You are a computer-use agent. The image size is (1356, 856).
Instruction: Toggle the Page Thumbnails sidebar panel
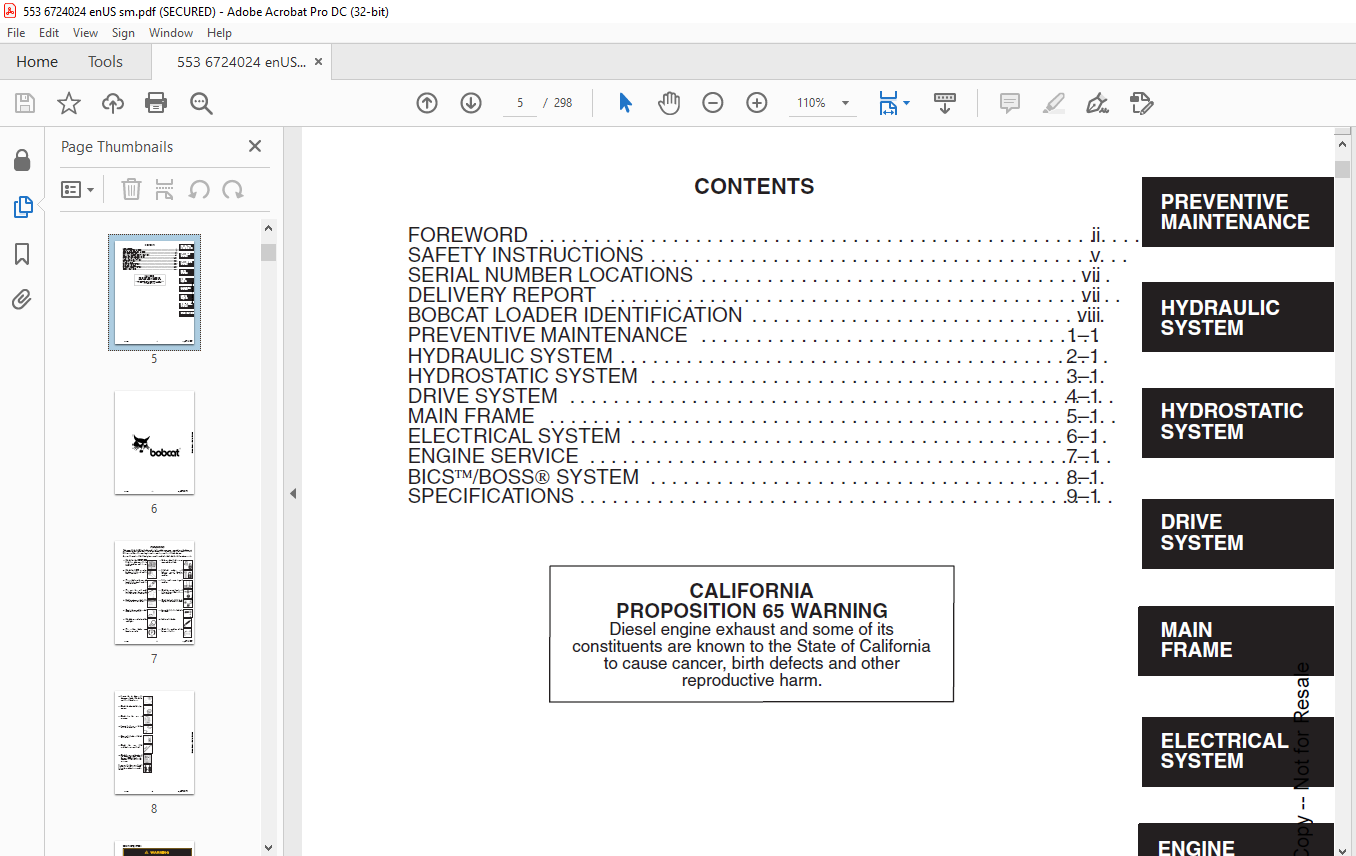(x=22, y=207)
